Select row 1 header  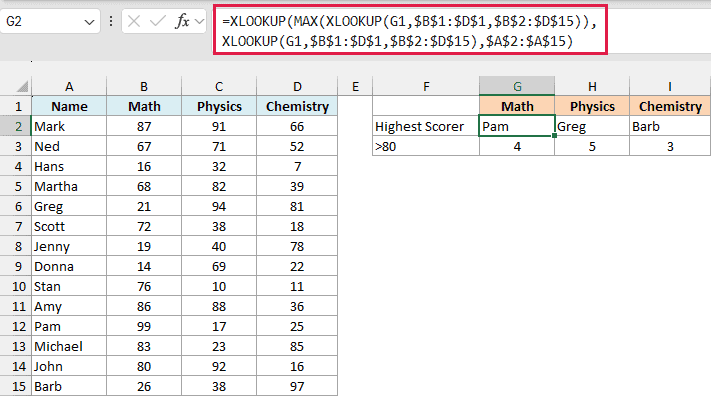[16, 106]
